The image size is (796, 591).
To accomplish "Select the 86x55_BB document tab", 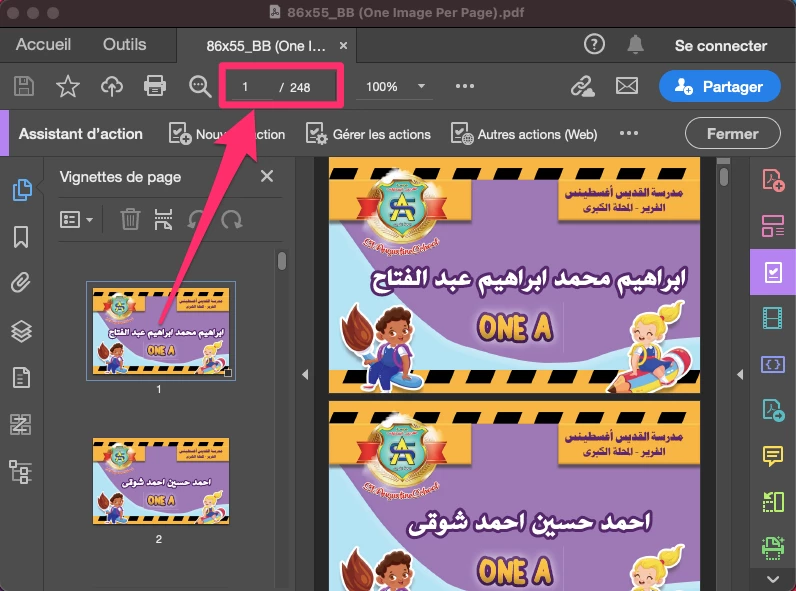I will pos(266,46).
